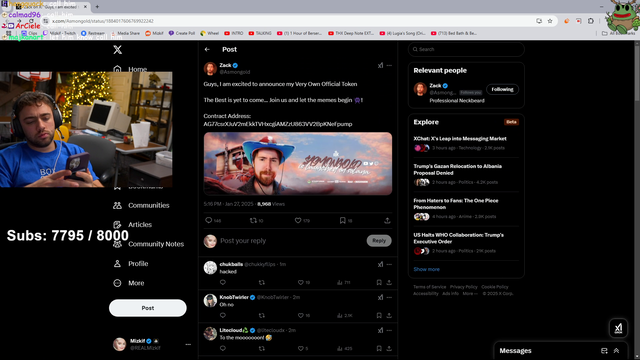
Task: Click the gray Reply button
Action: [379, 241]
